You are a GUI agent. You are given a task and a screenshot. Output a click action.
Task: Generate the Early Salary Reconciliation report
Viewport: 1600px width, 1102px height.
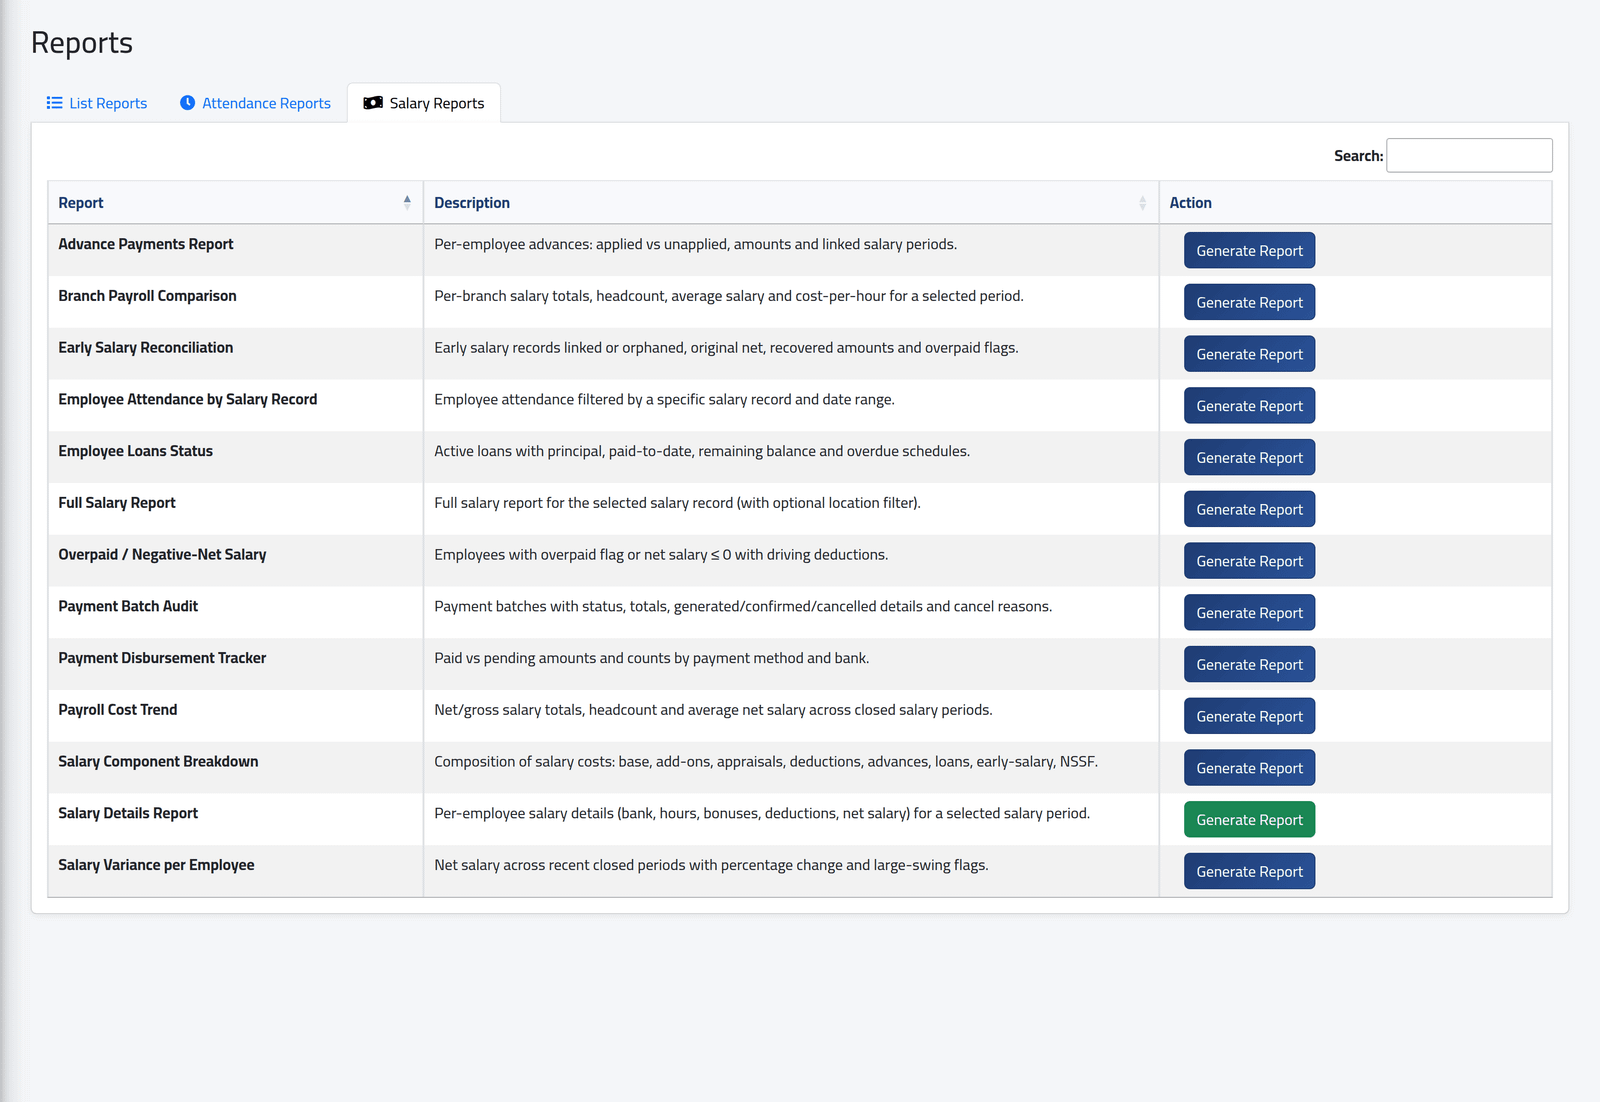(x=1249, y=354)
